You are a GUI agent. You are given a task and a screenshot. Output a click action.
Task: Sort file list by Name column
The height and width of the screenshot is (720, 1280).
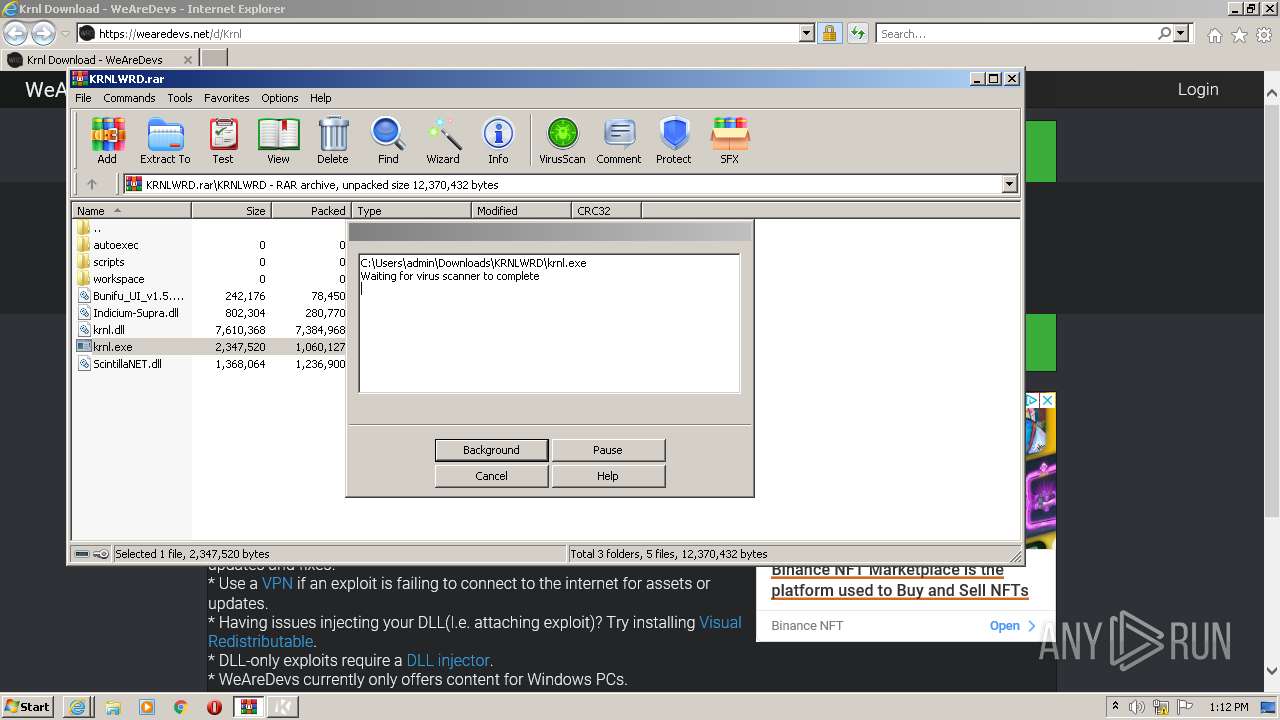(x=131, y=210)
